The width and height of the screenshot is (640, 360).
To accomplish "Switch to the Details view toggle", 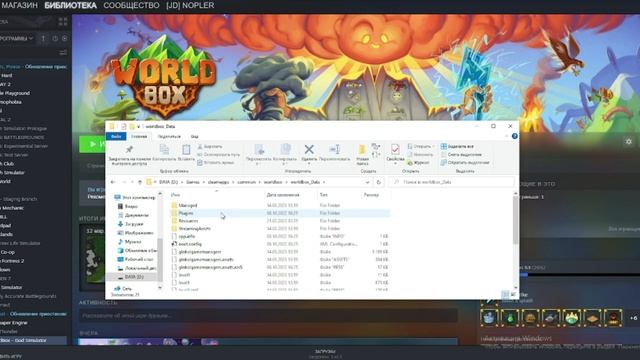I will coord(505,294).
